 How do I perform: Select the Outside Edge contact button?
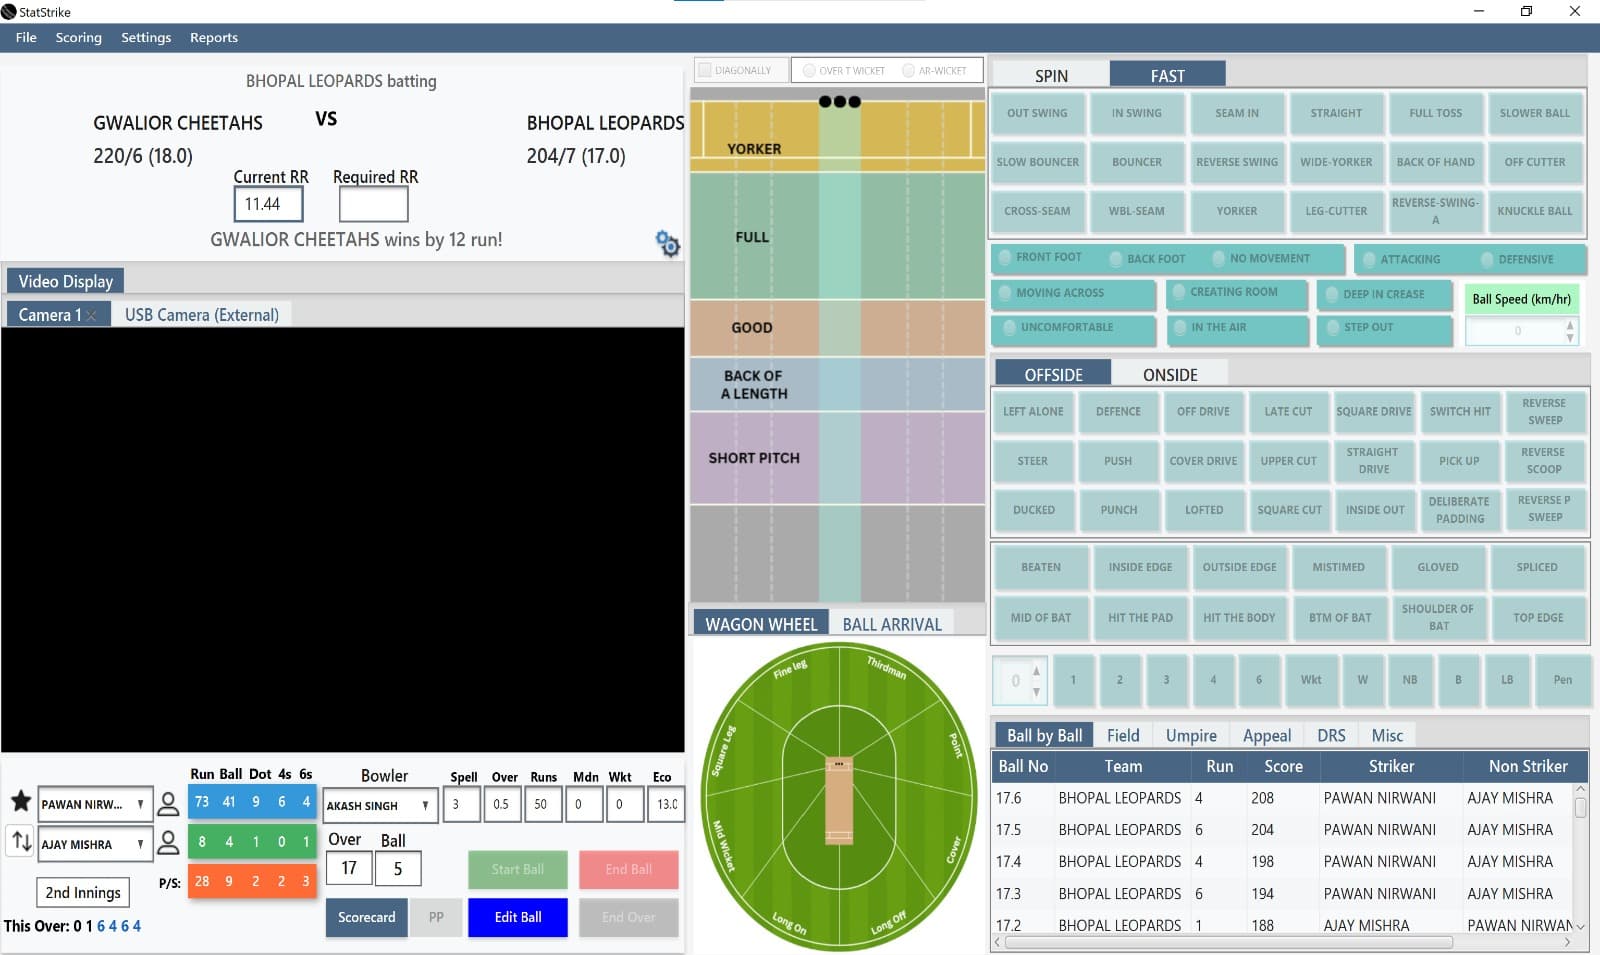tap(1239, 567)
